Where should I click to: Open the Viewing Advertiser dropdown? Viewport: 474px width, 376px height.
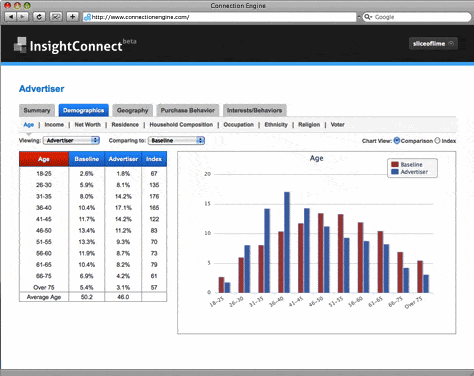pyautogui.click(x=71, y=140)
